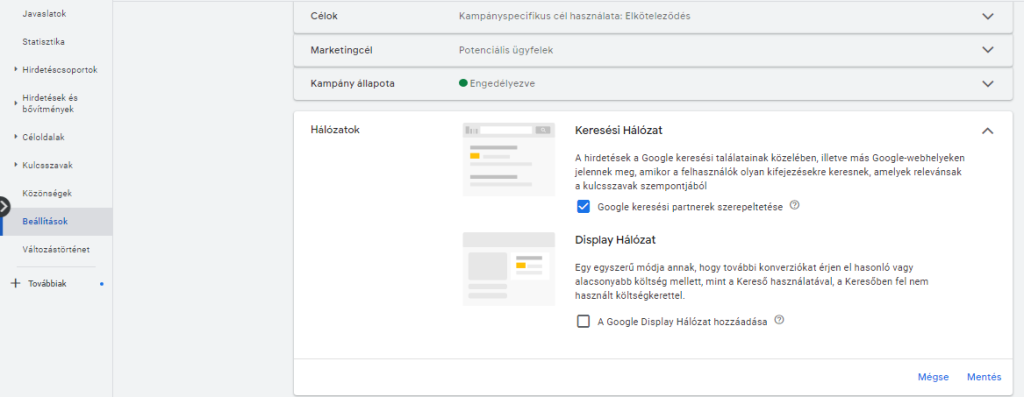
Task: Expand the Célok settings row chevron
Action: click(987, 16)
